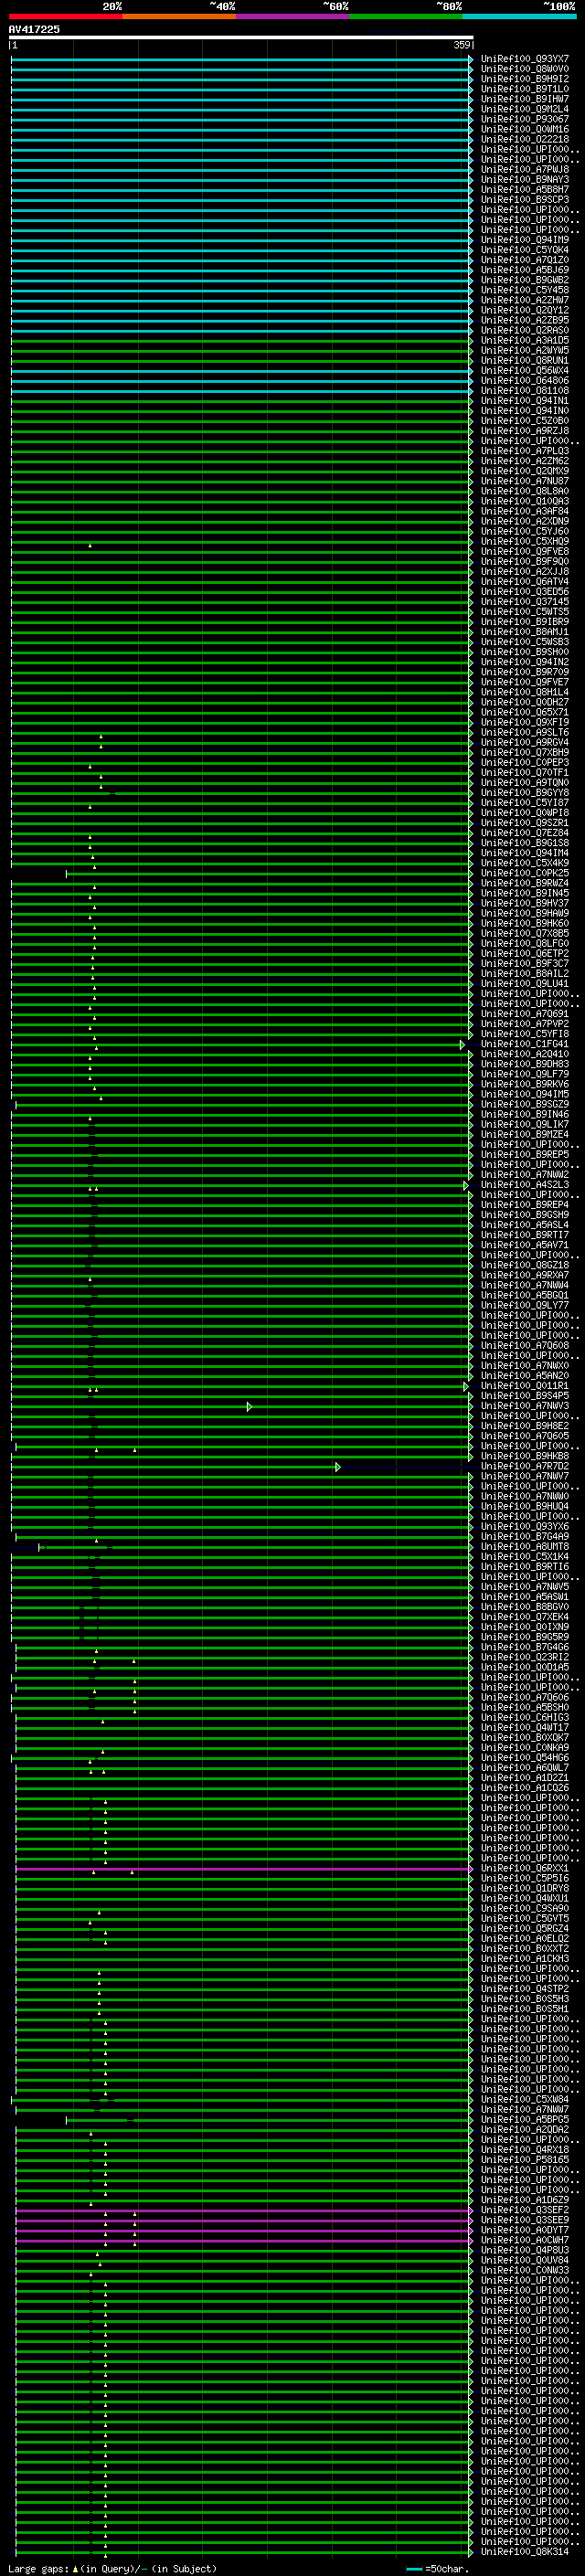Click the UniRef100_C0PK25 label
Viewport: 585px width, 2576px height.
524,873
